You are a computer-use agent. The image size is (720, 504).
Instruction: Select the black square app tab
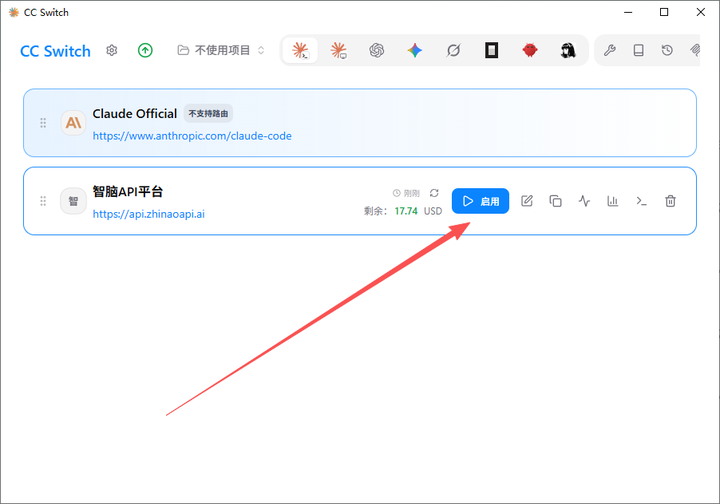pyautogui.click(x=491, y=50)
